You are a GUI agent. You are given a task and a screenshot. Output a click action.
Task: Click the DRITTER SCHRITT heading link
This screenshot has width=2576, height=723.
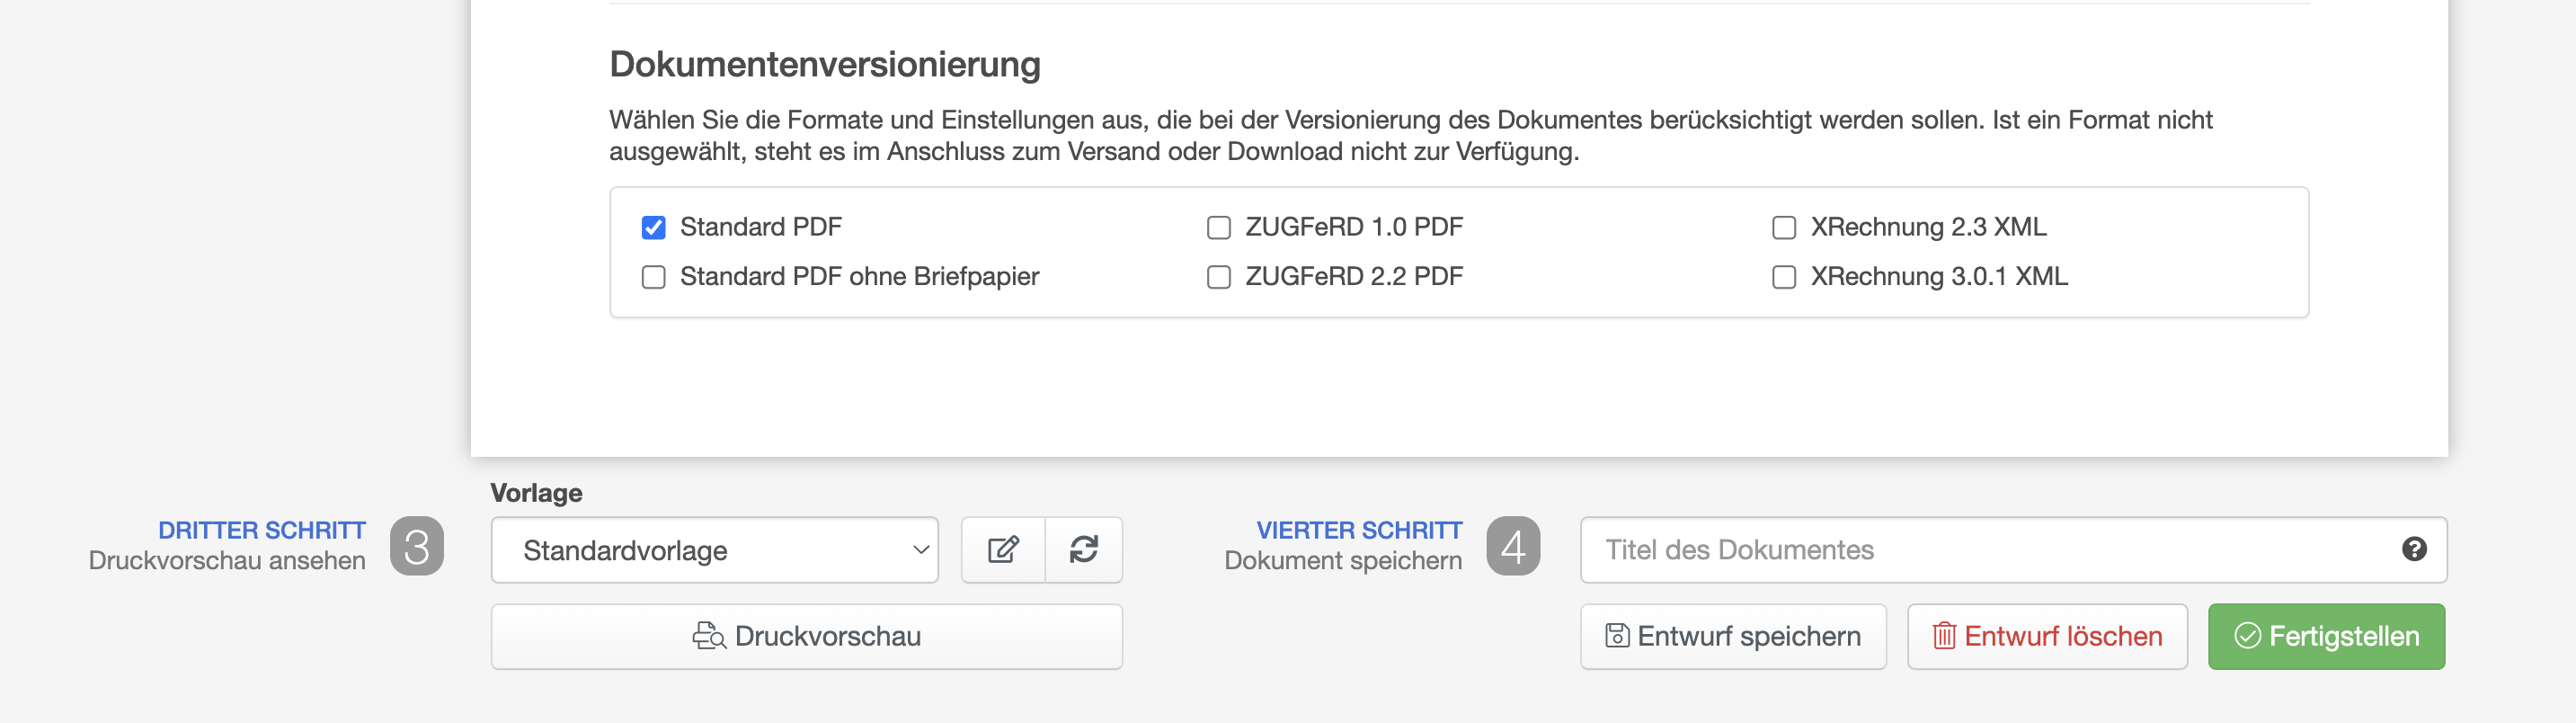point(262,530)
